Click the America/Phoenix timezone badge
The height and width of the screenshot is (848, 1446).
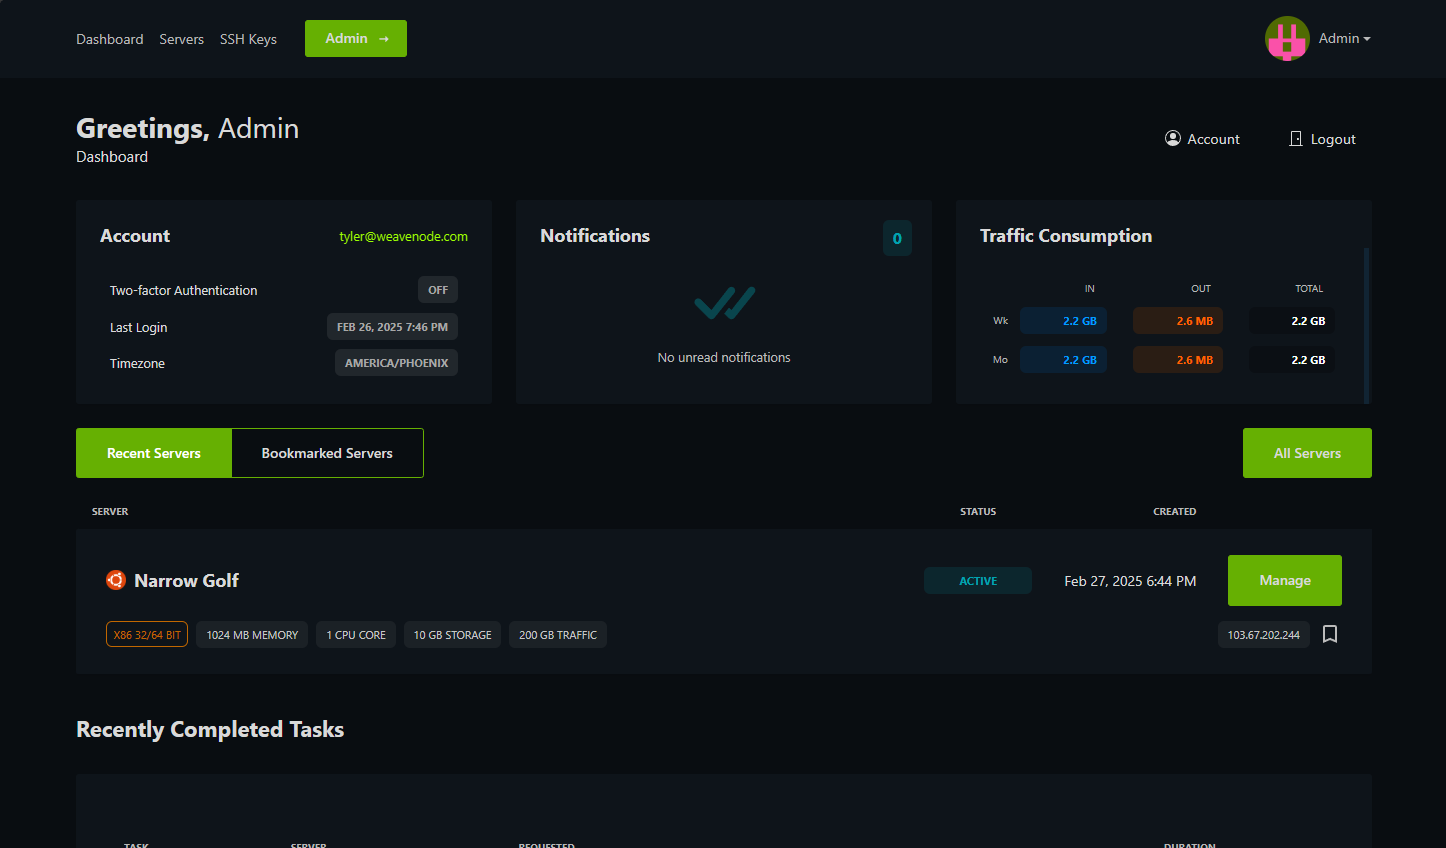(396, 363)
